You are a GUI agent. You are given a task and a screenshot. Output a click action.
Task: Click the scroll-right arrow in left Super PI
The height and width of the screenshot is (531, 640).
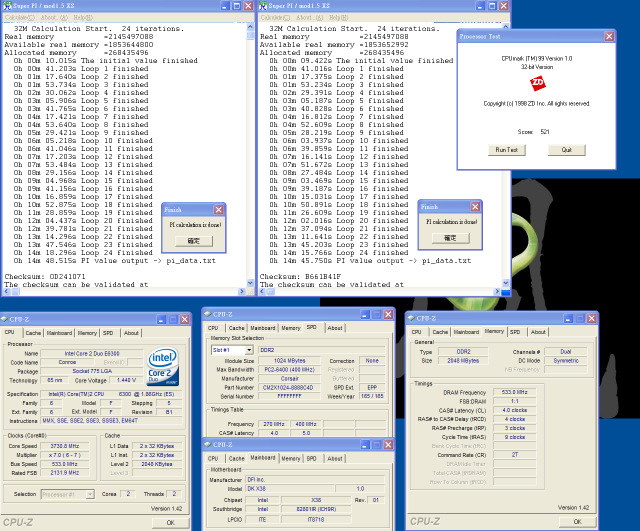[242, 291]
